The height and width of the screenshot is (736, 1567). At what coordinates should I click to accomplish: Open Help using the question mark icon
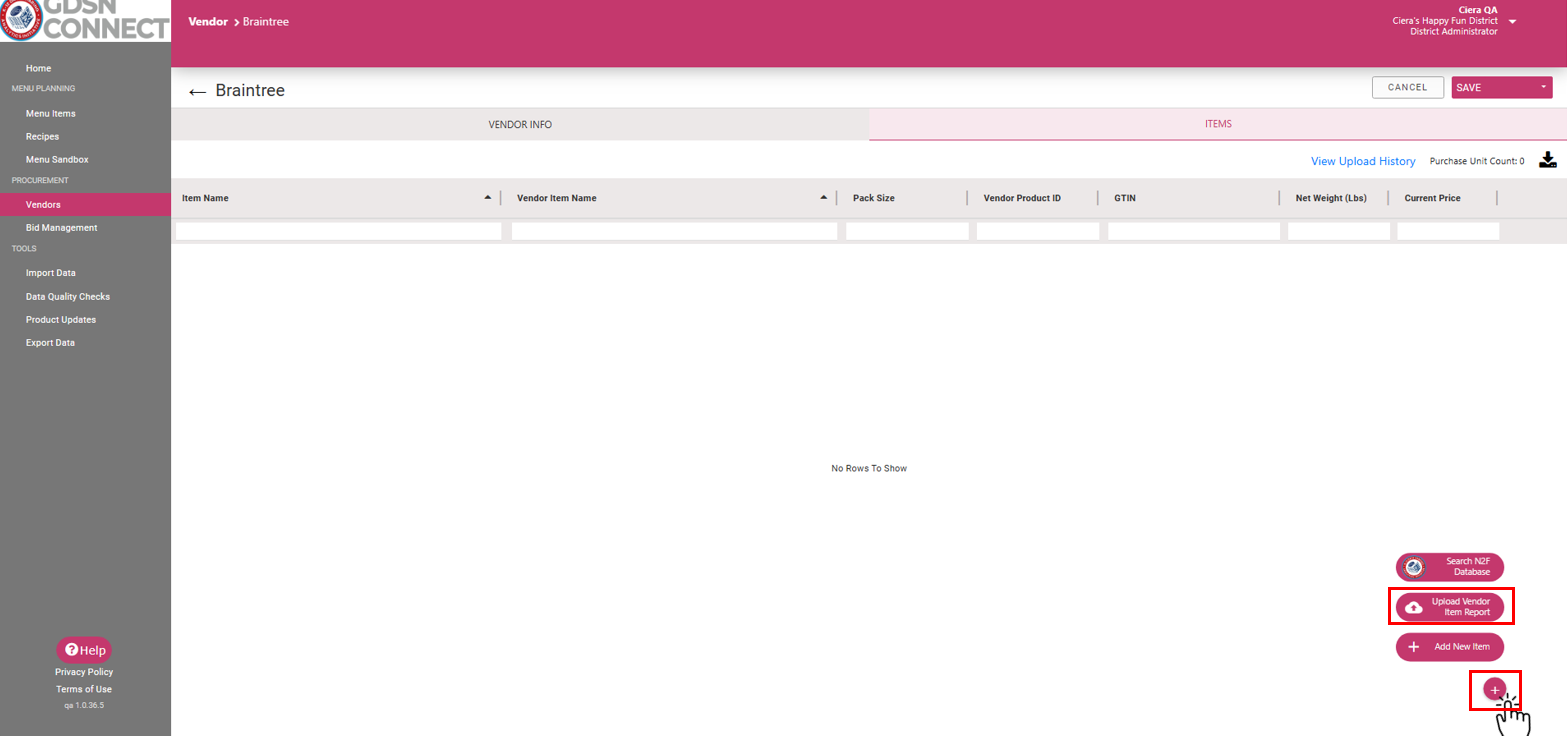click(x=71, y=649)
